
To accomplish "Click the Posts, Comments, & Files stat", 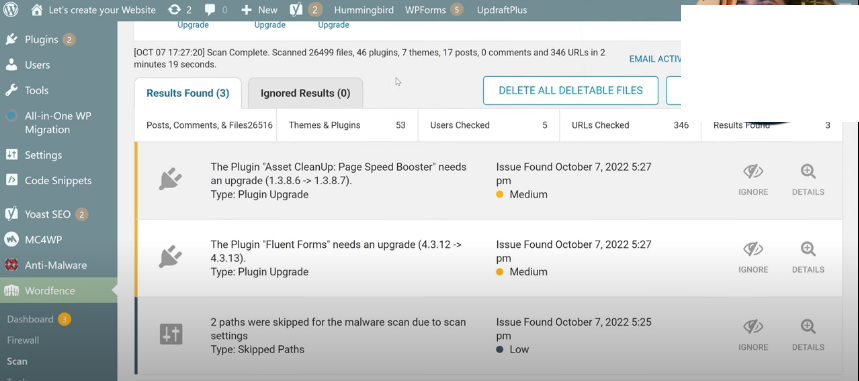I will (x=206, y=125).
